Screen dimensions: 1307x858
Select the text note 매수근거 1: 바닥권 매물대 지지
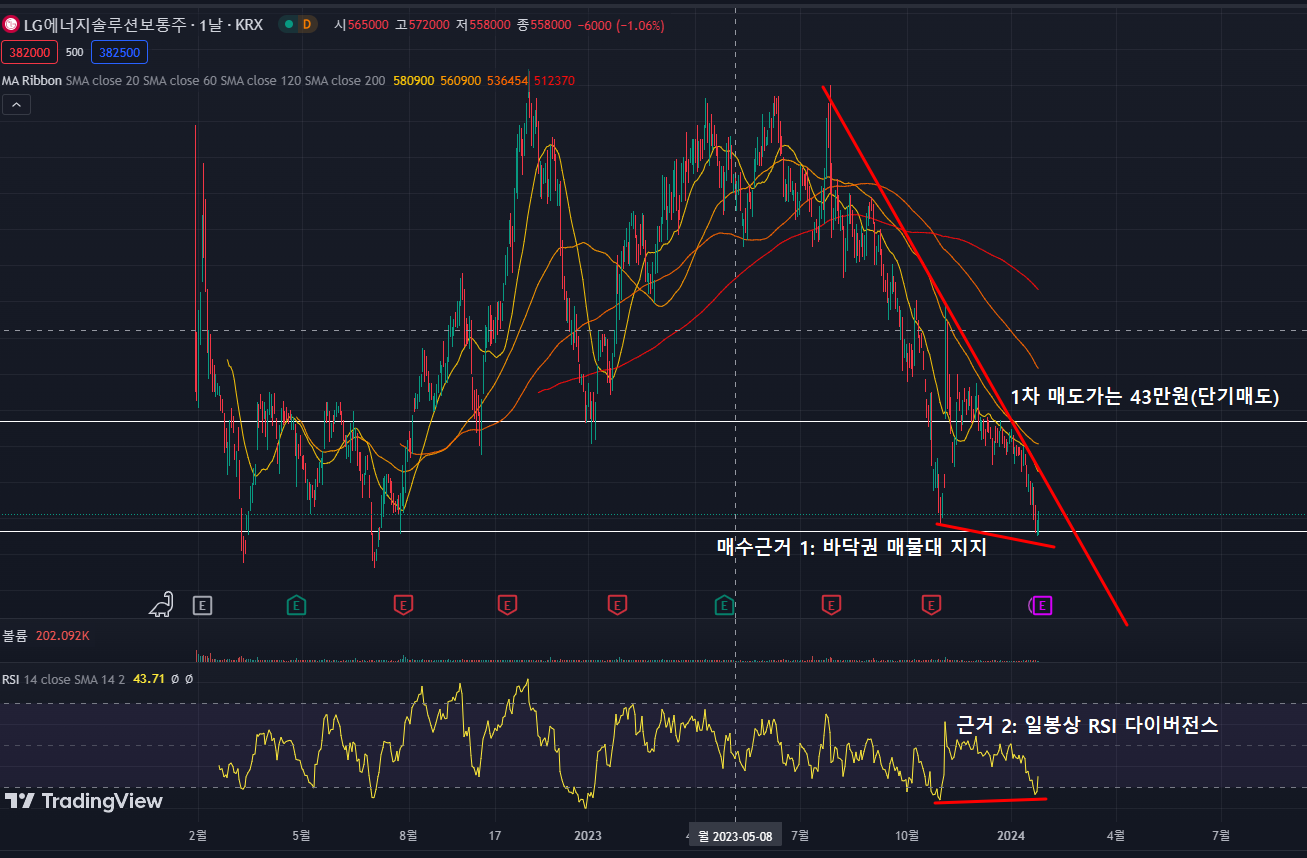pos(851,547)
